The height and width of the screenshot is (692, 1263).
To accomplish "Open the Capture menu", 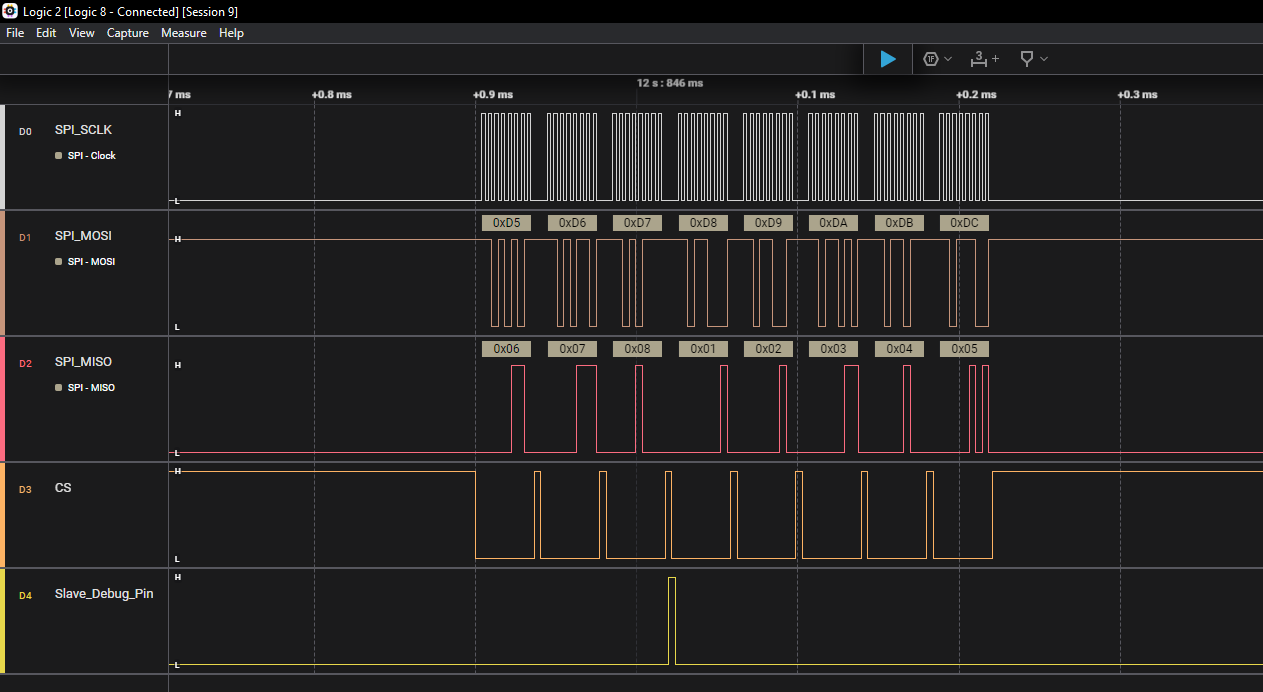I will click(x=127, y=33).
